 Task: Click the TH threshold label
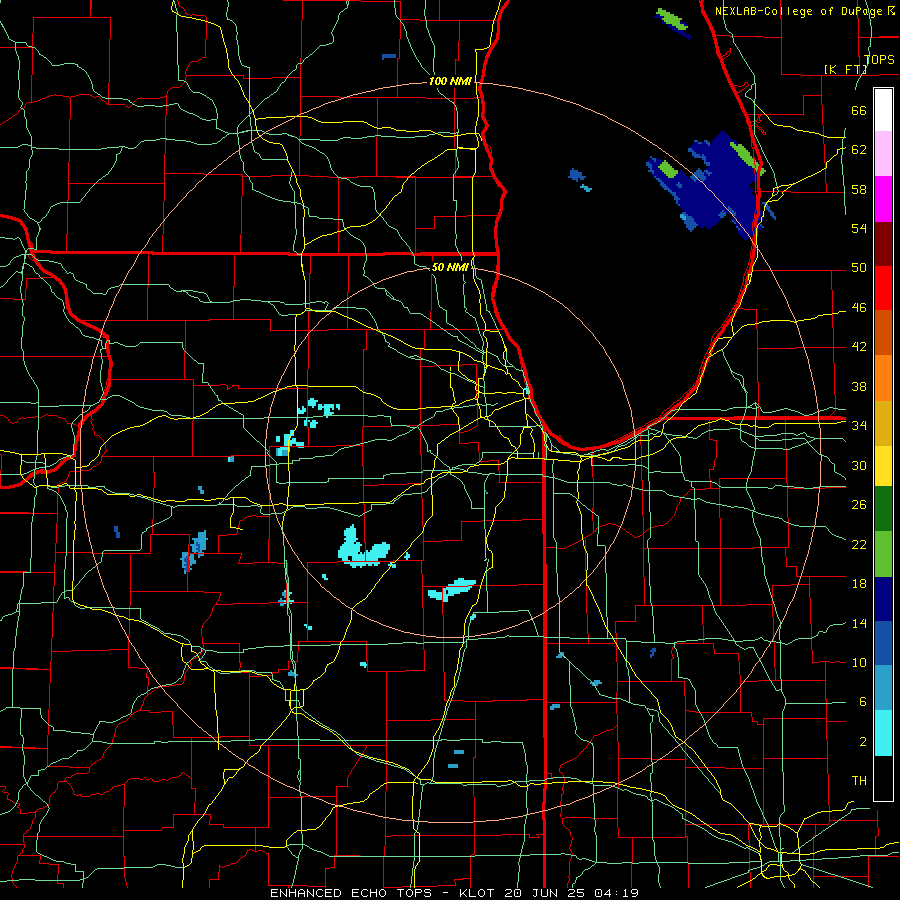click(x=859, y=780)
